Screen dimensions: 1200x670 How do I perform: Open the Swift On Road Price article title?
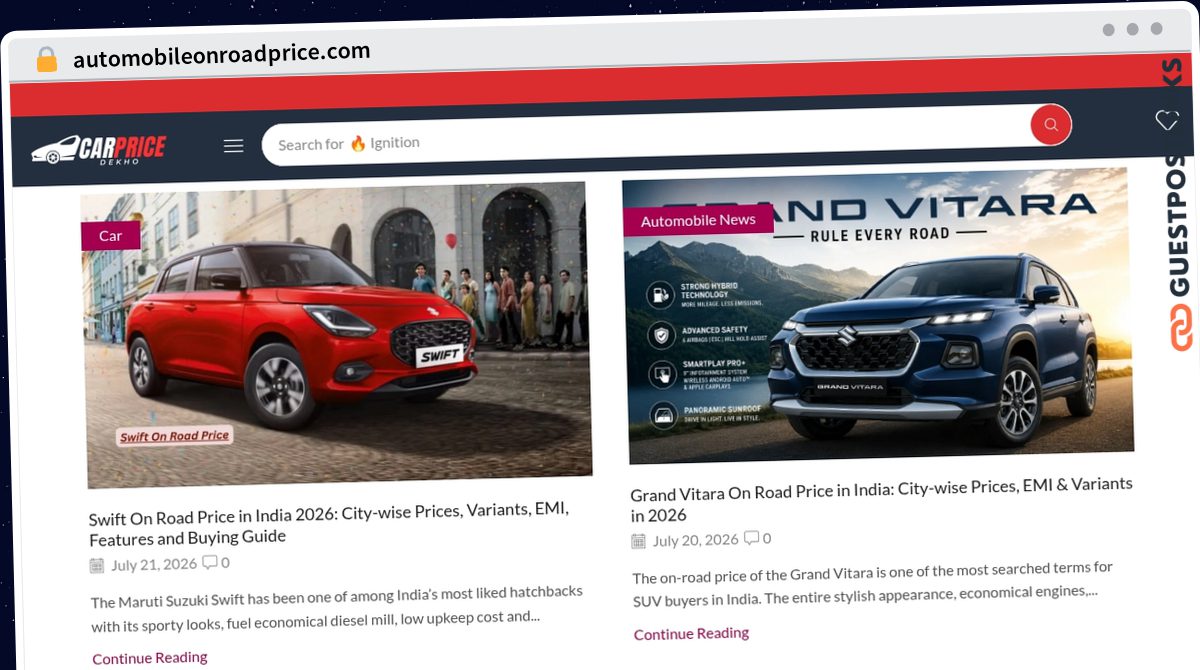(329, 523)
